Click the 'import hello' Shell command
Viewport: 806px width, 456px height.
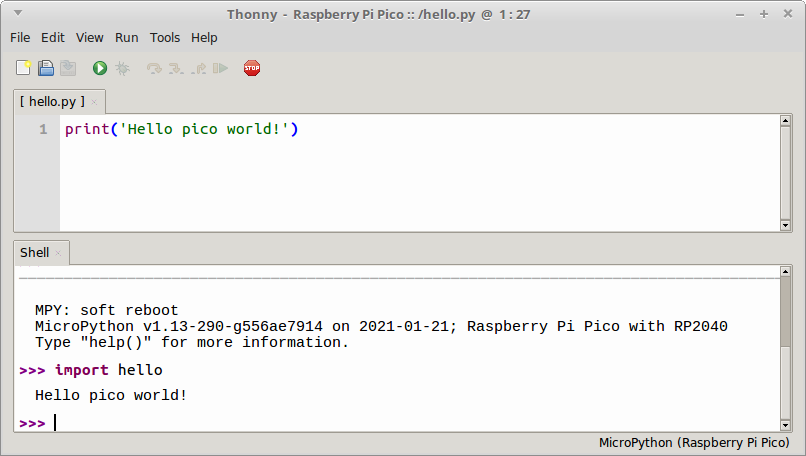(x=108, y=370)
